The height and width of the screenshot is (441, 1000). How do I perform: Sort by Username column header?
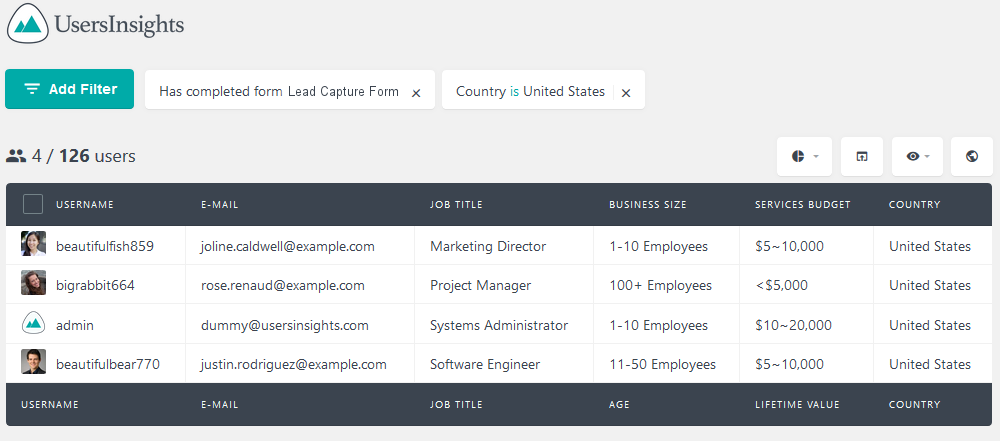85,205
